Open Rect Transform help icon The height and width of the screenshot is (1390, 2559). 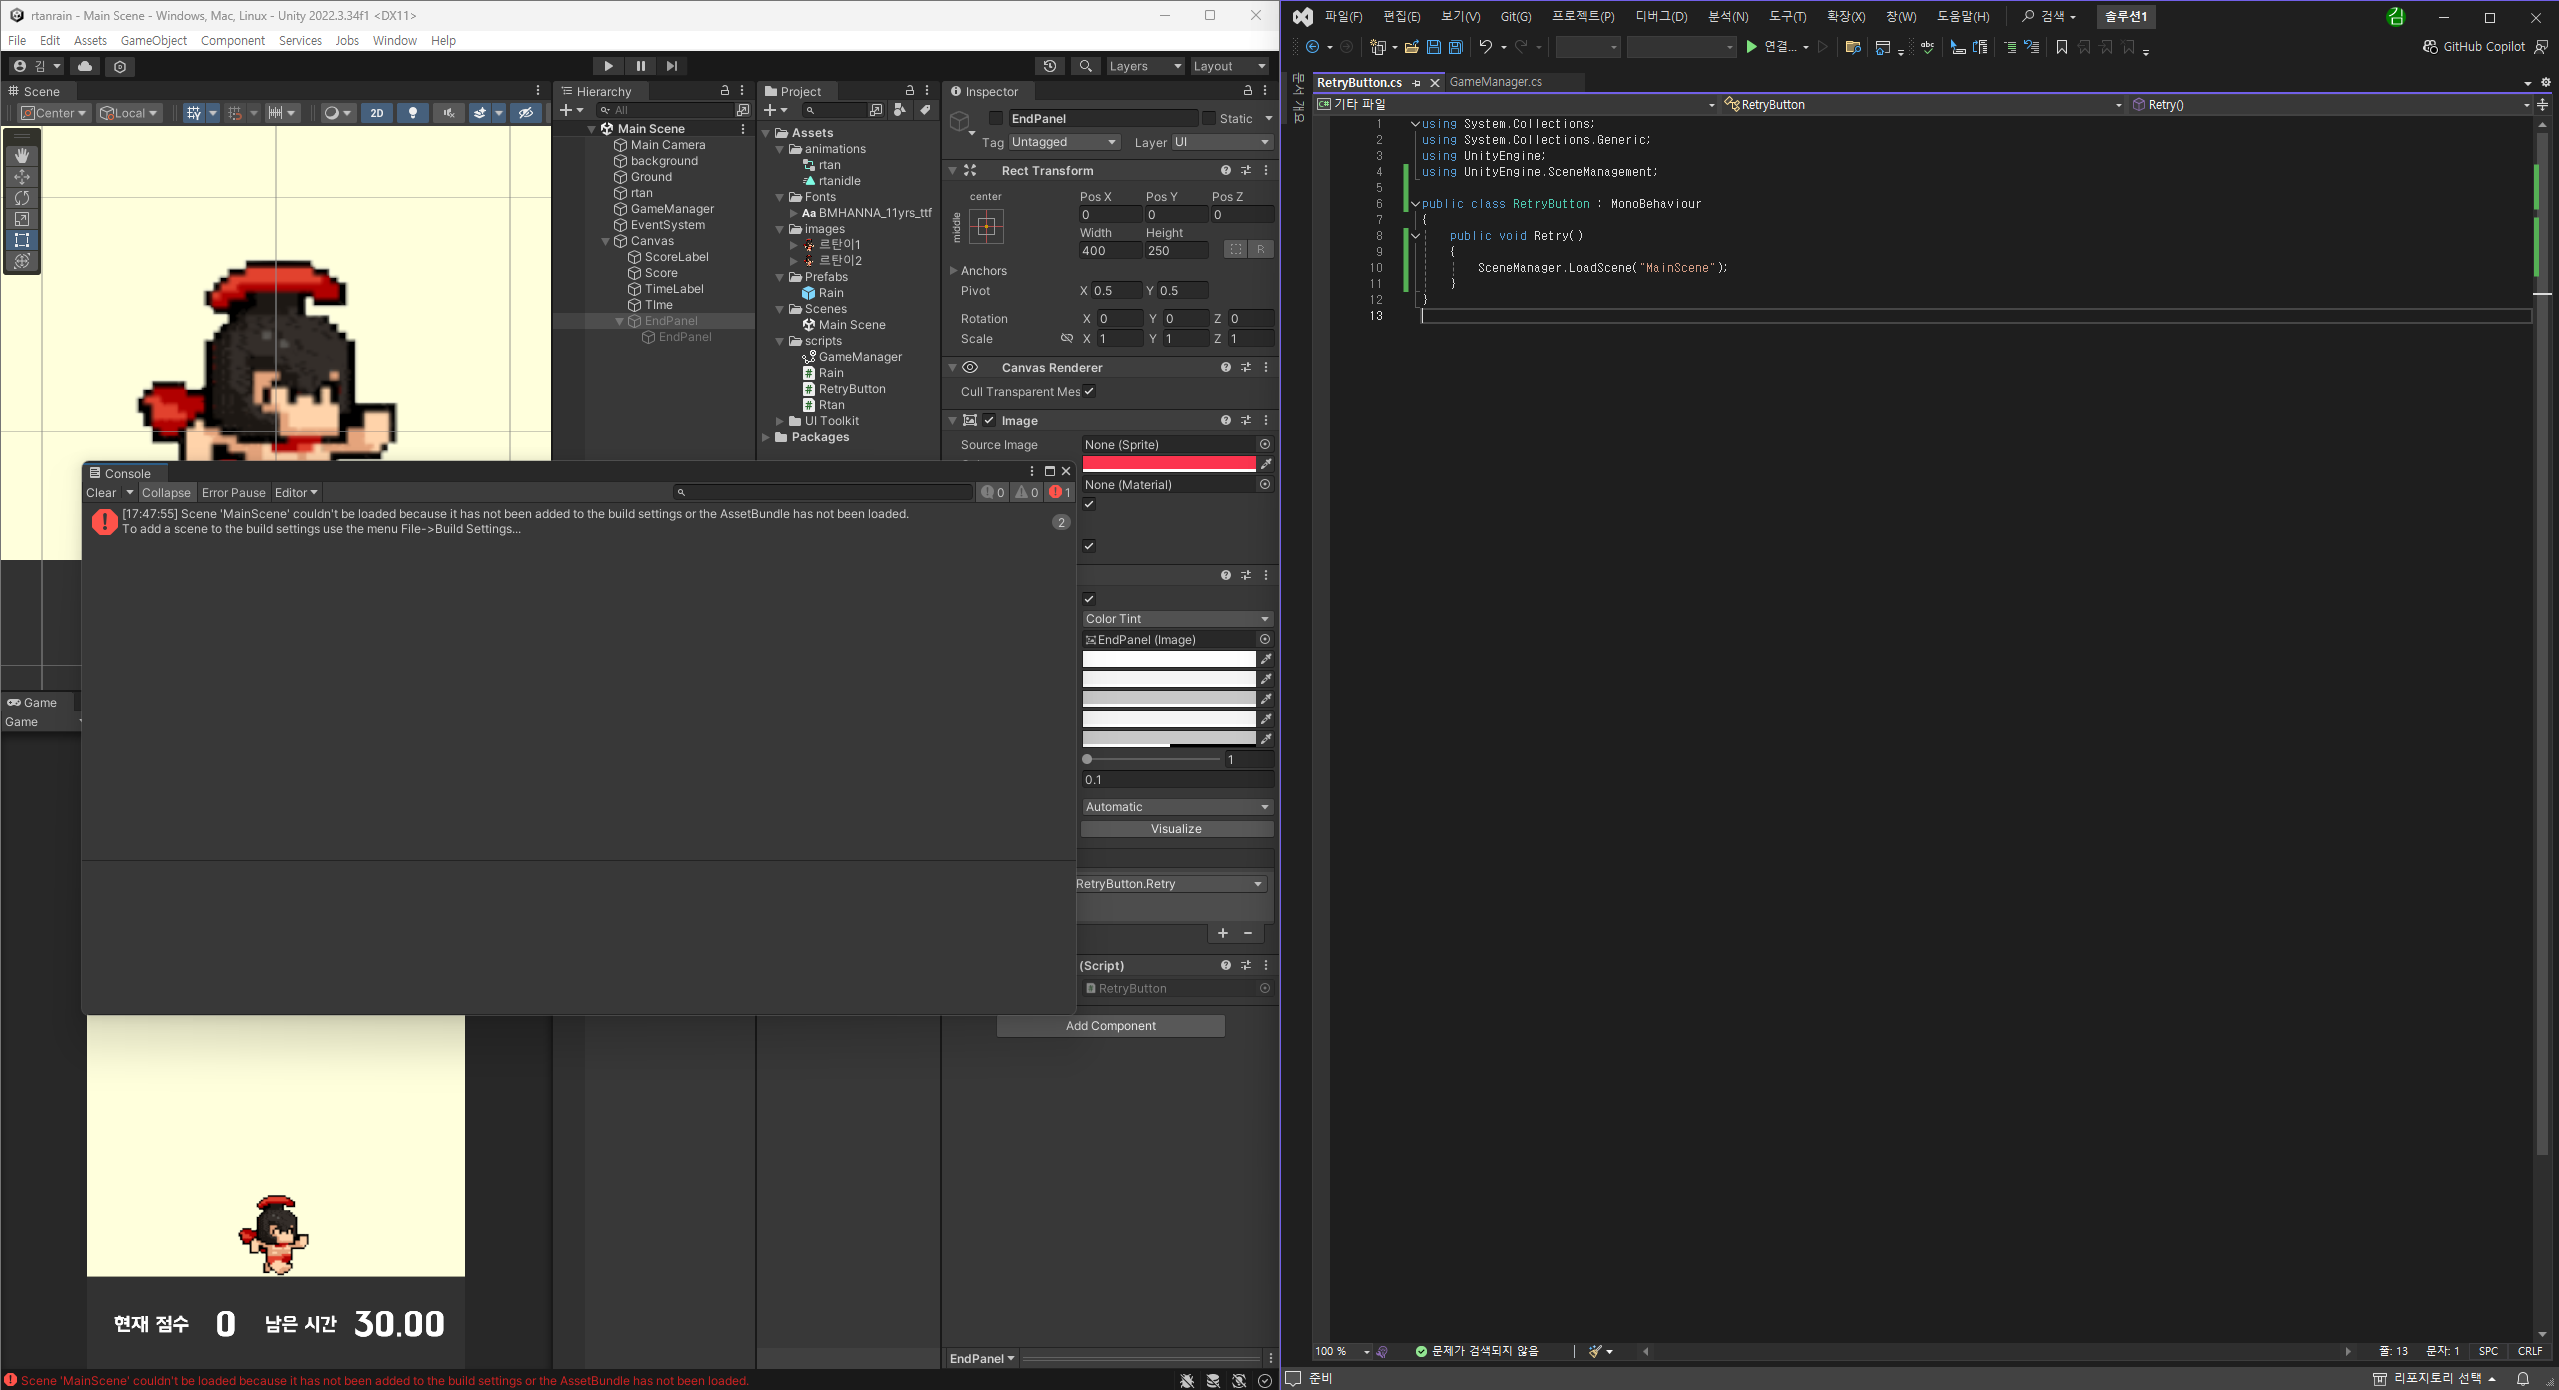(1225, 170)
